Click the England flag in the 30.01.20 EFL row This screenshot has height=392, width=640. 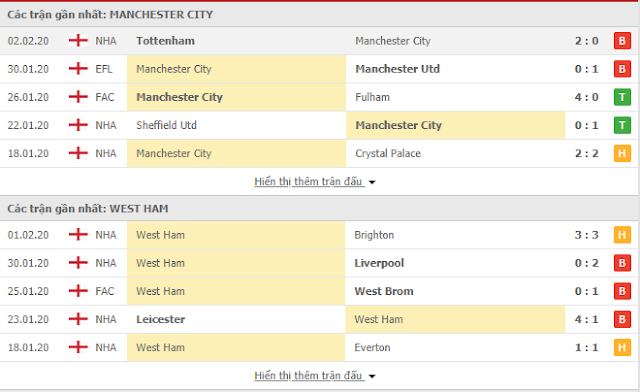click(78, 69)
